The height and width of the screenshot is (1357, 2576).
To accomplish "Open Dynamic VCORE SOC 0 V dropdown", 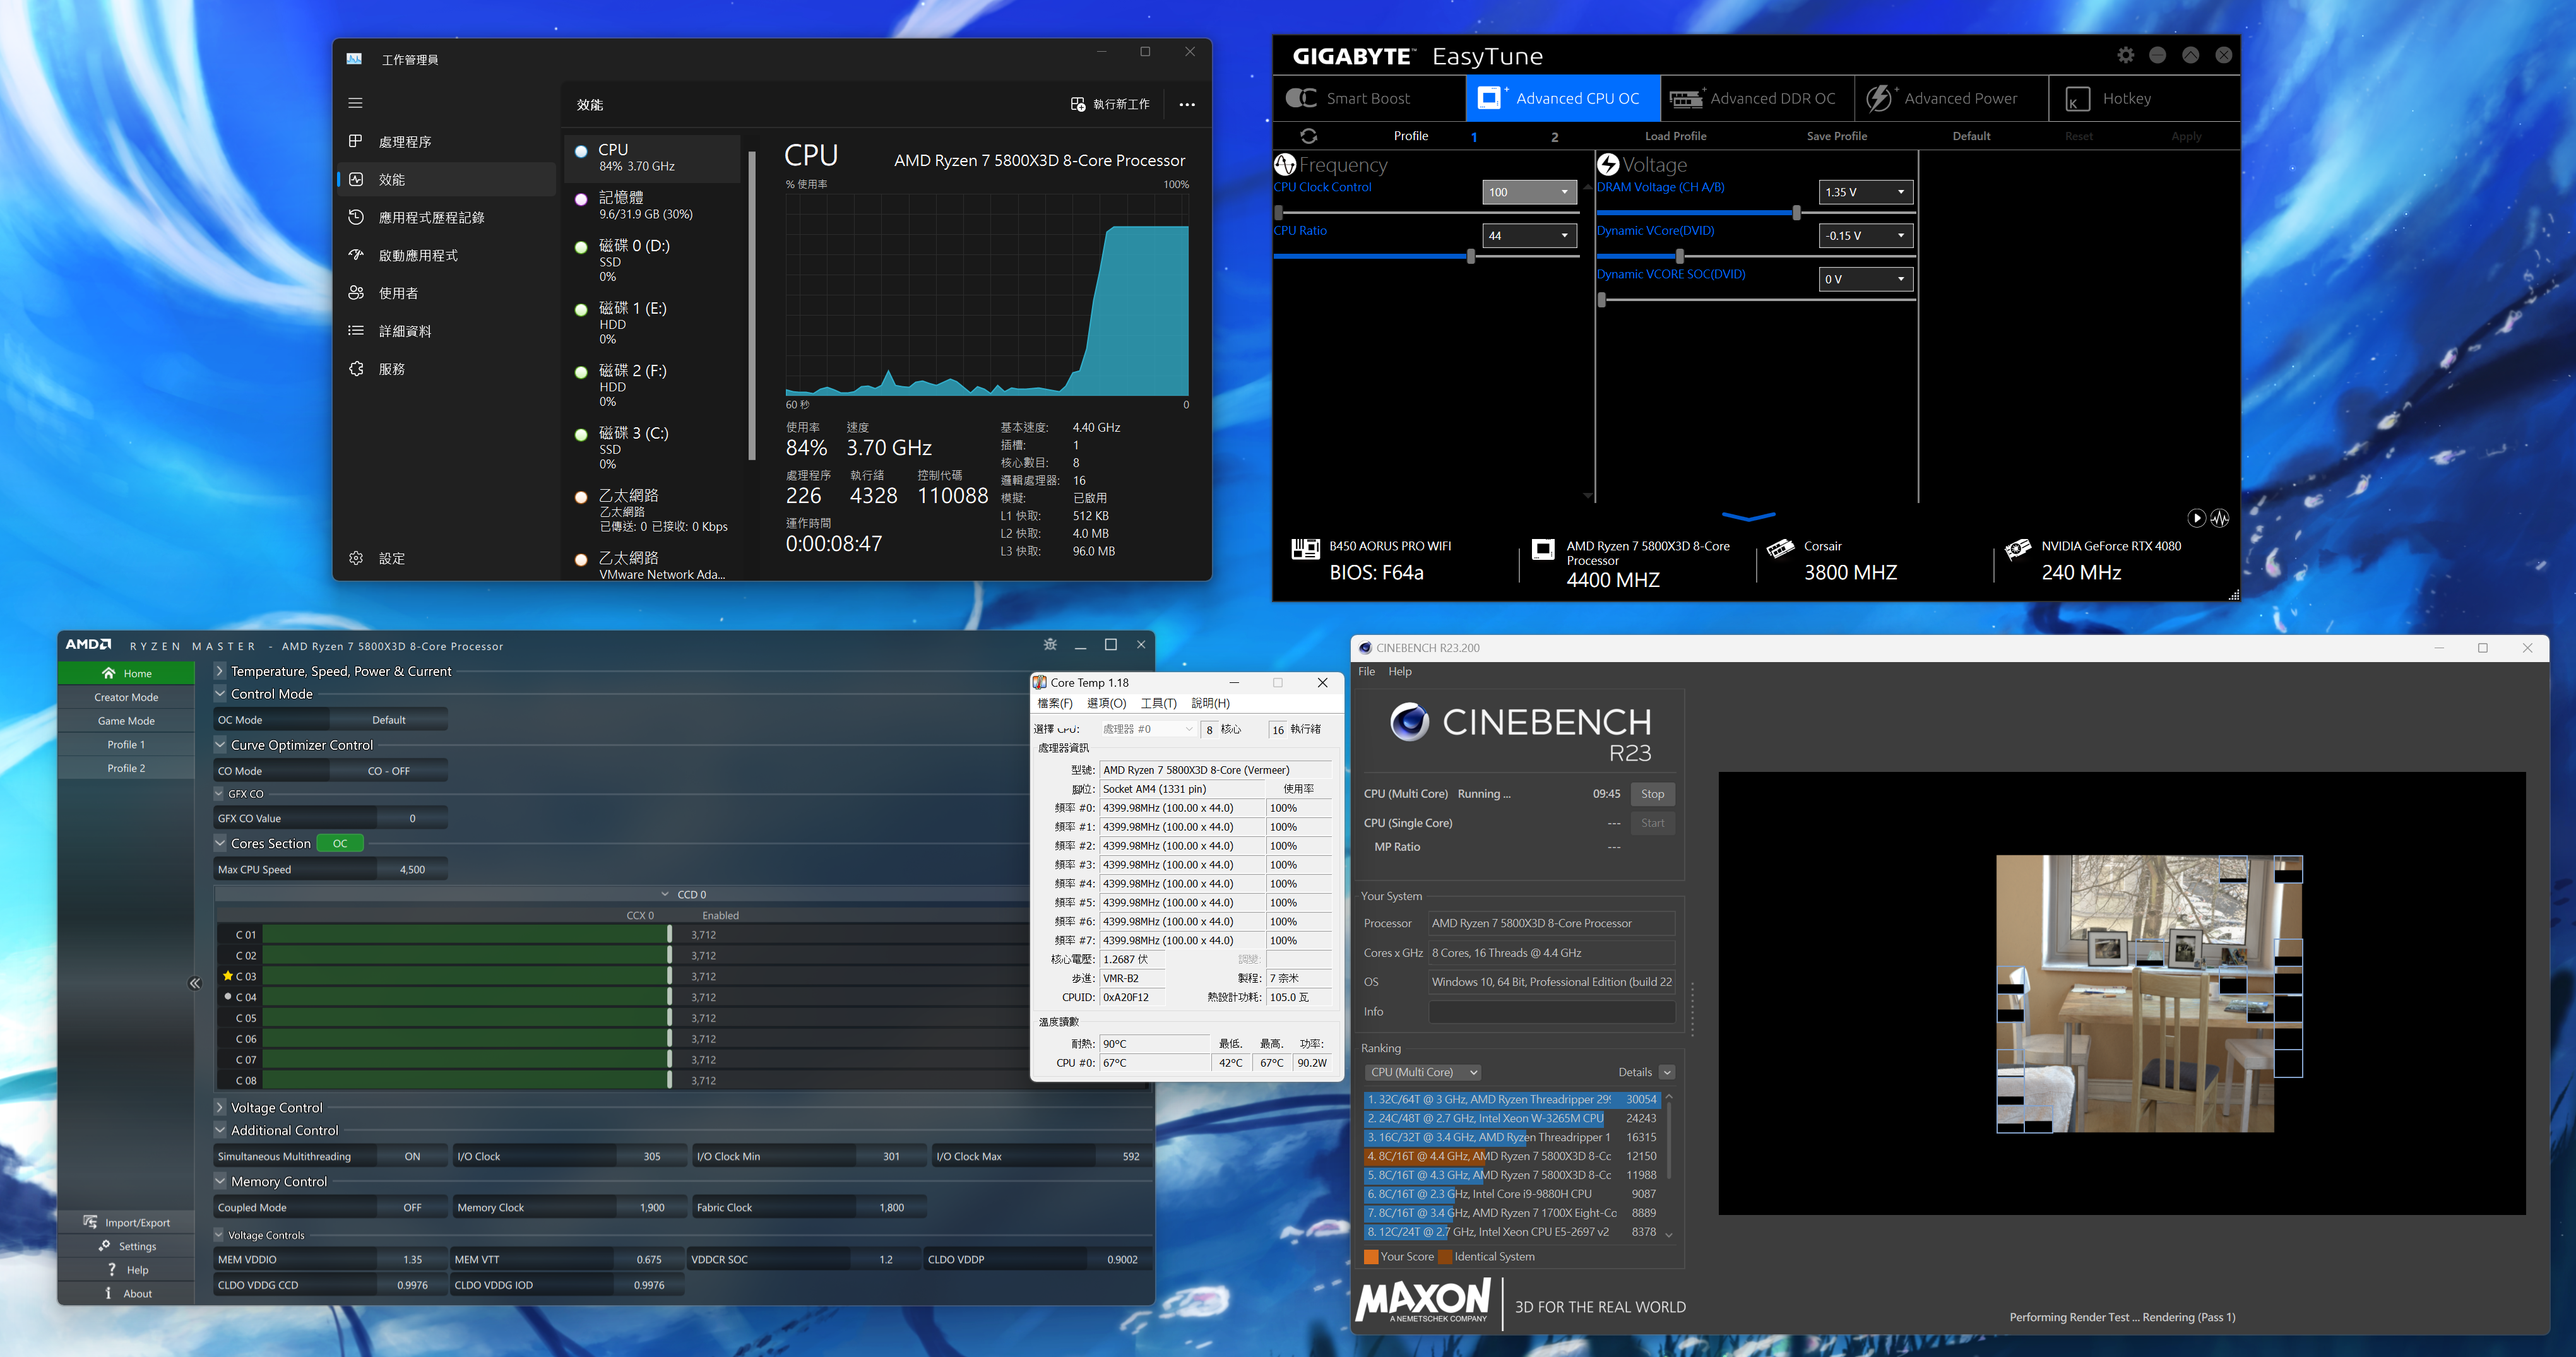I will click(1866, 279).
